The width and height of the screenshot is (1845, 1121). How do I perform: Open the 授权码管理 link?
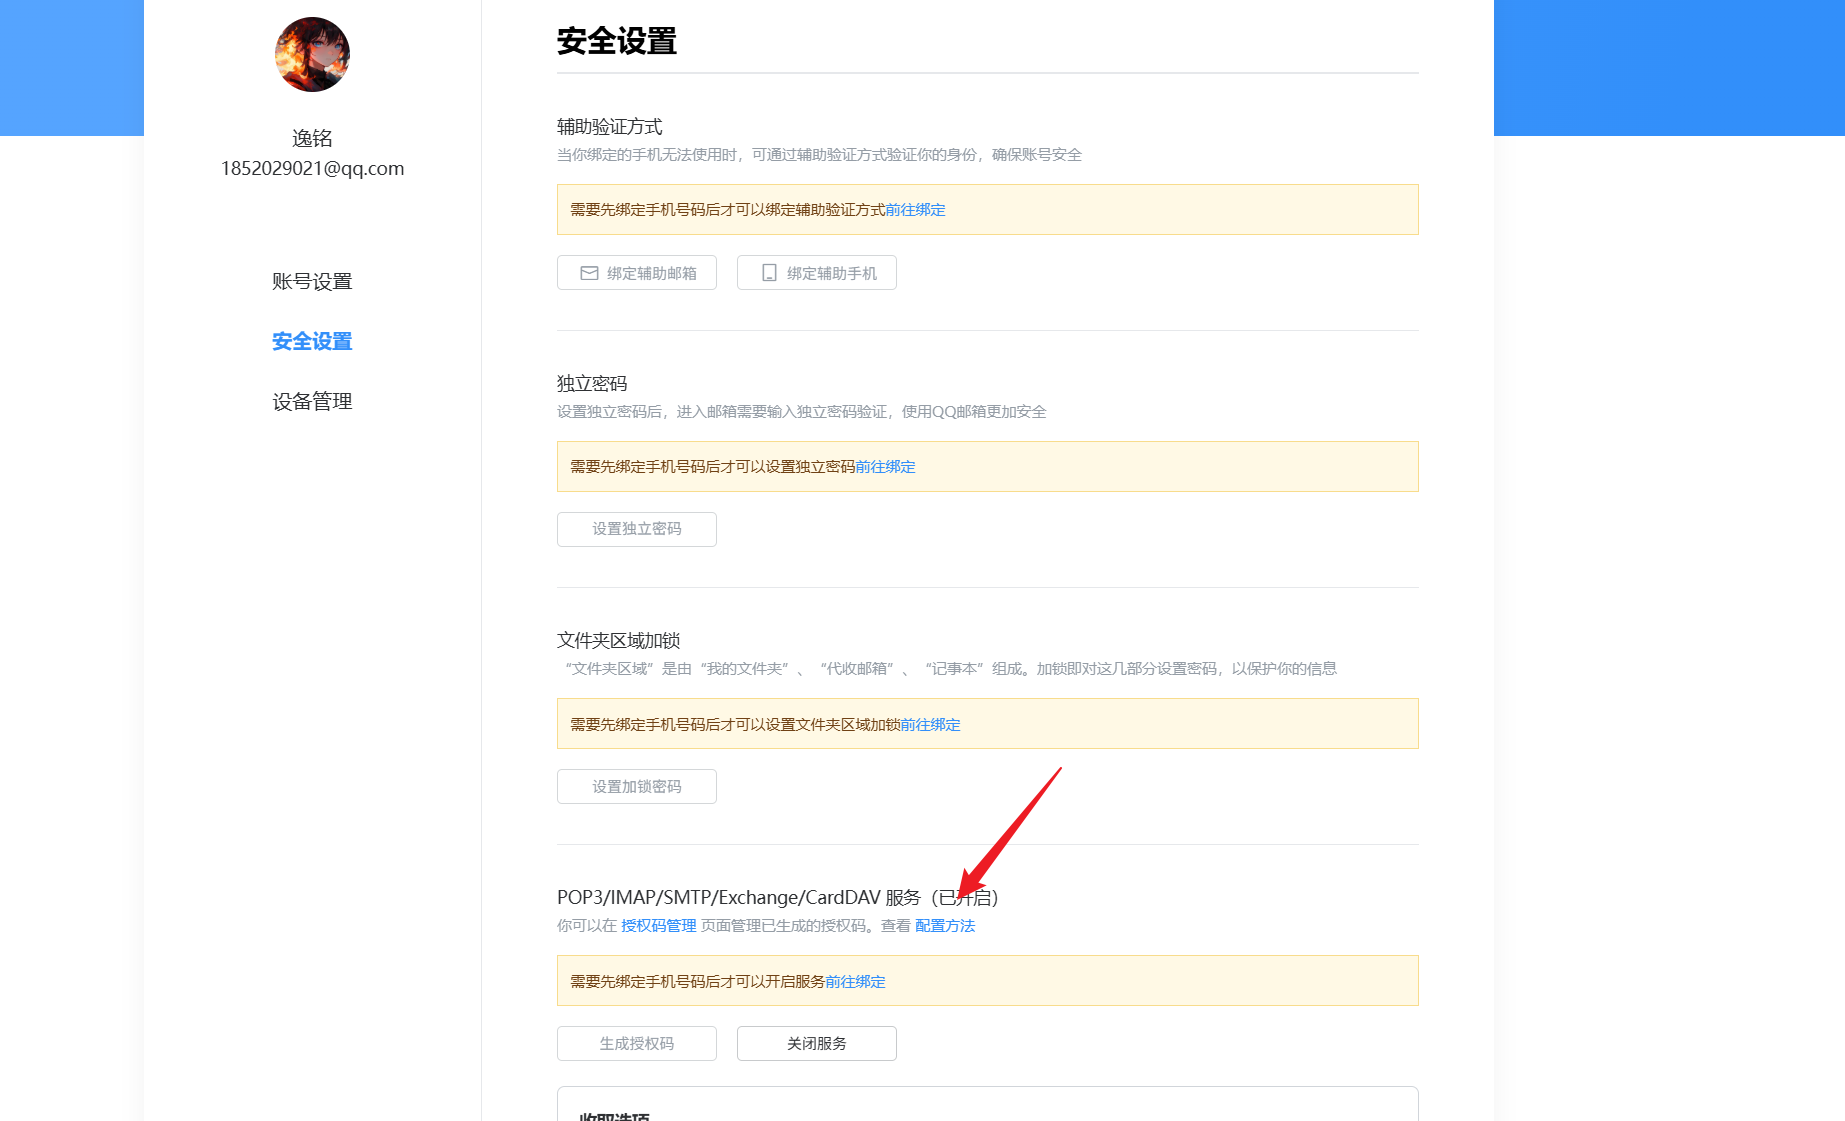click(659, 926)
